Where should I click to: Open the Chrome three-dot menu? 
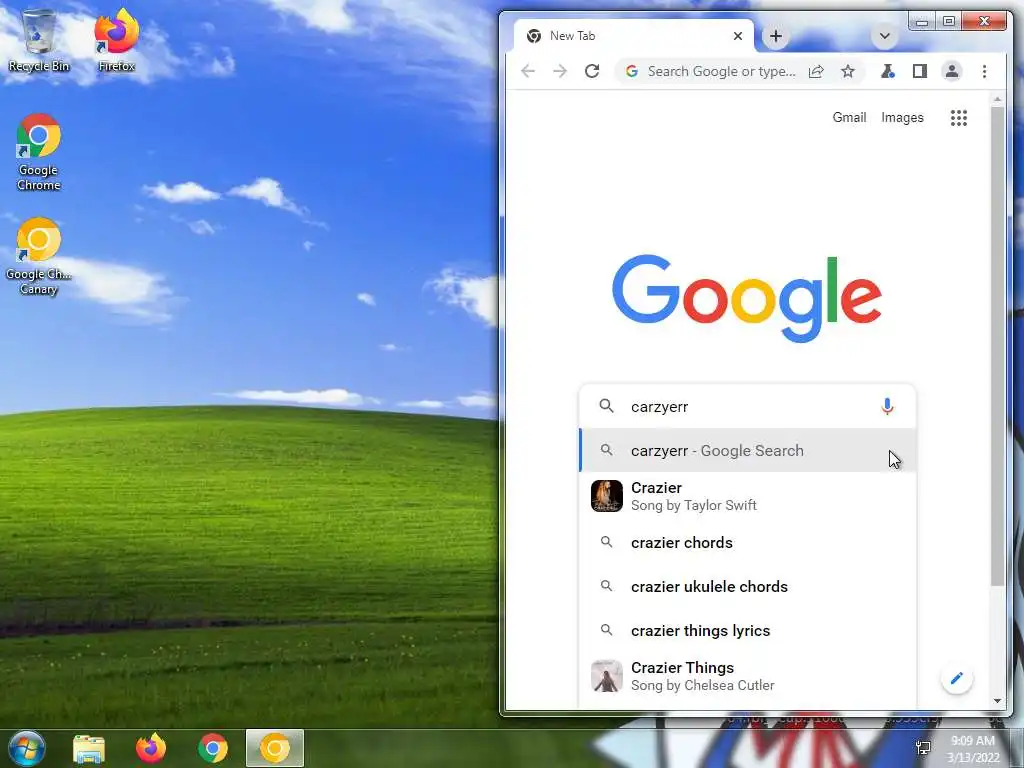984,71
